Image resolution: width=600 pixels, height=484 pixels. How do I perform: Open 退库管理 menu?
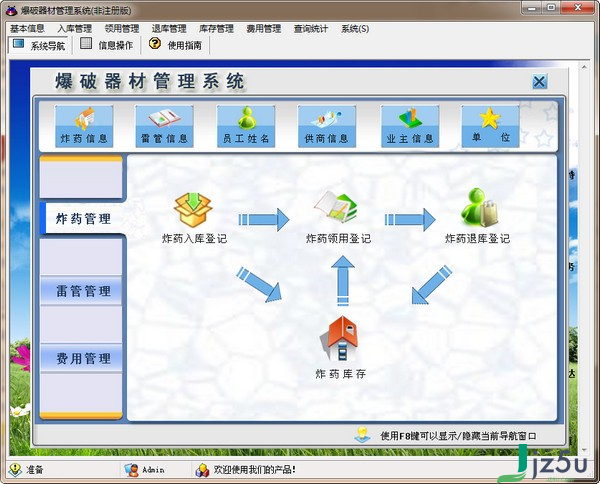[x=169, y=28]
